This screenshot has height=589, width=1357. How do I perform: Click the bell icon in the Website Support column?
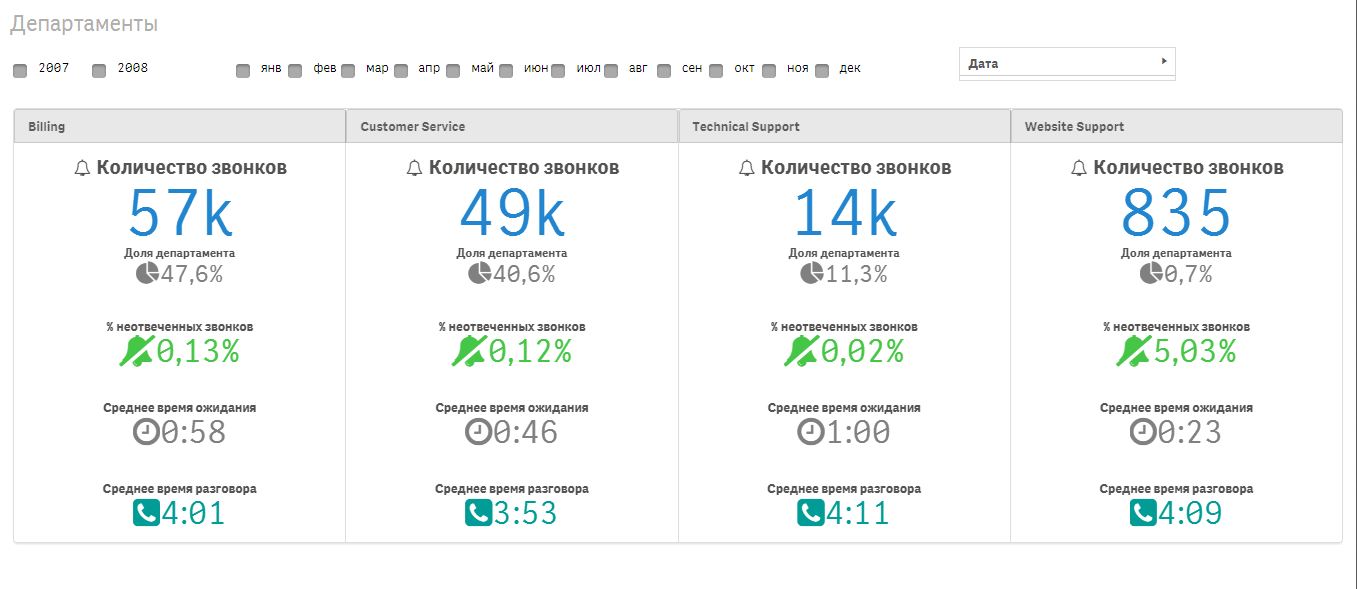pyautogui.click(x=1079, y=168)
